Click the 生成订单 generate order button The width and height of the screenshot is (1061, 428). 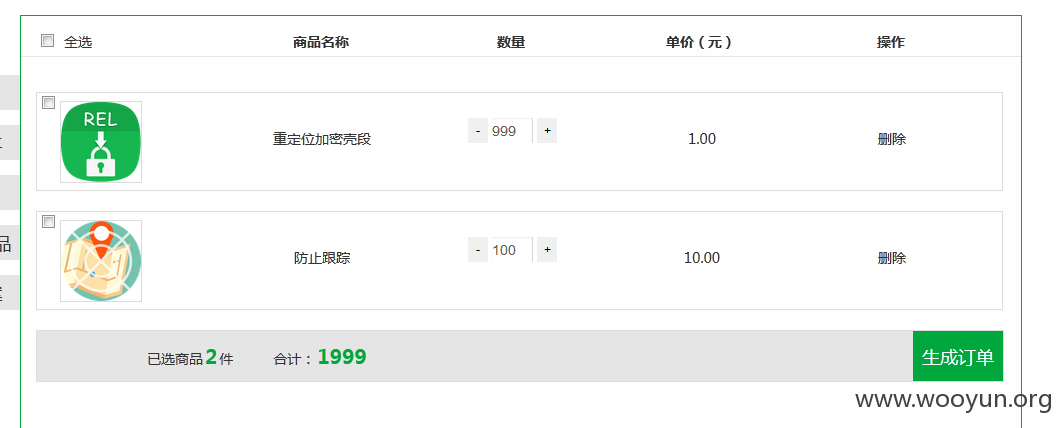pyautogui.click(x=957, y=356)
